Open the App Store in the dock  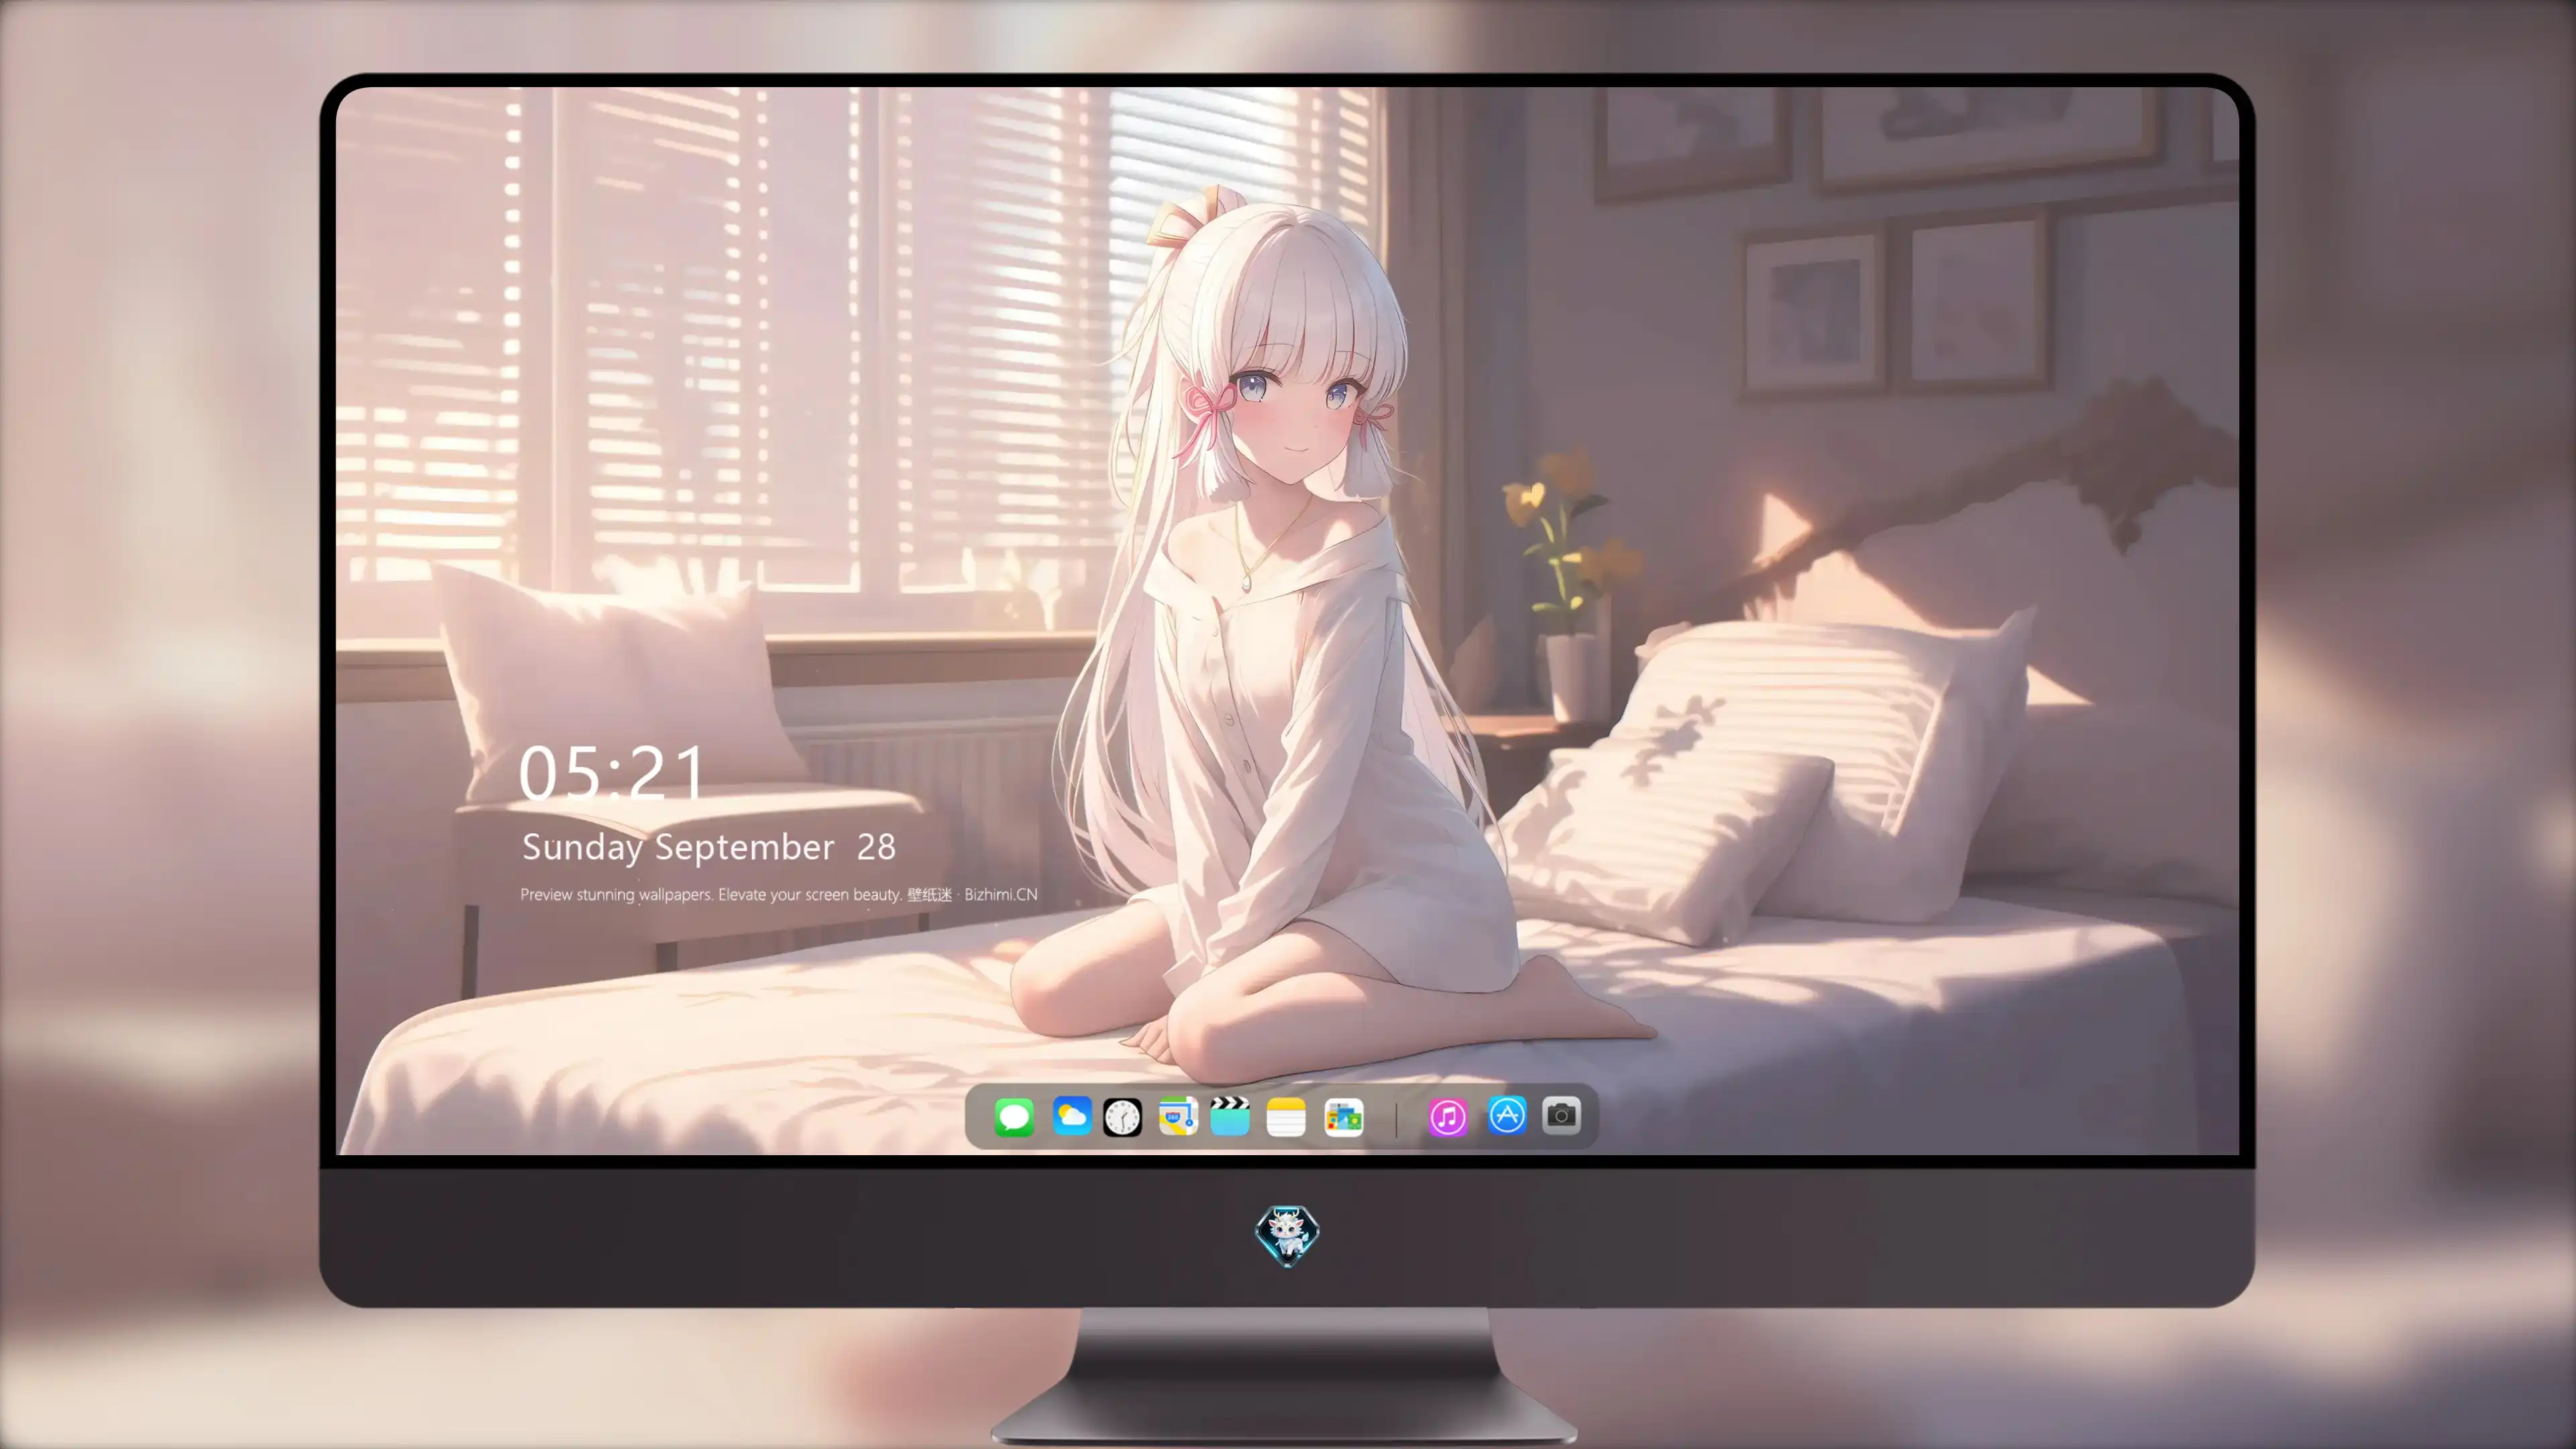1507,1116
